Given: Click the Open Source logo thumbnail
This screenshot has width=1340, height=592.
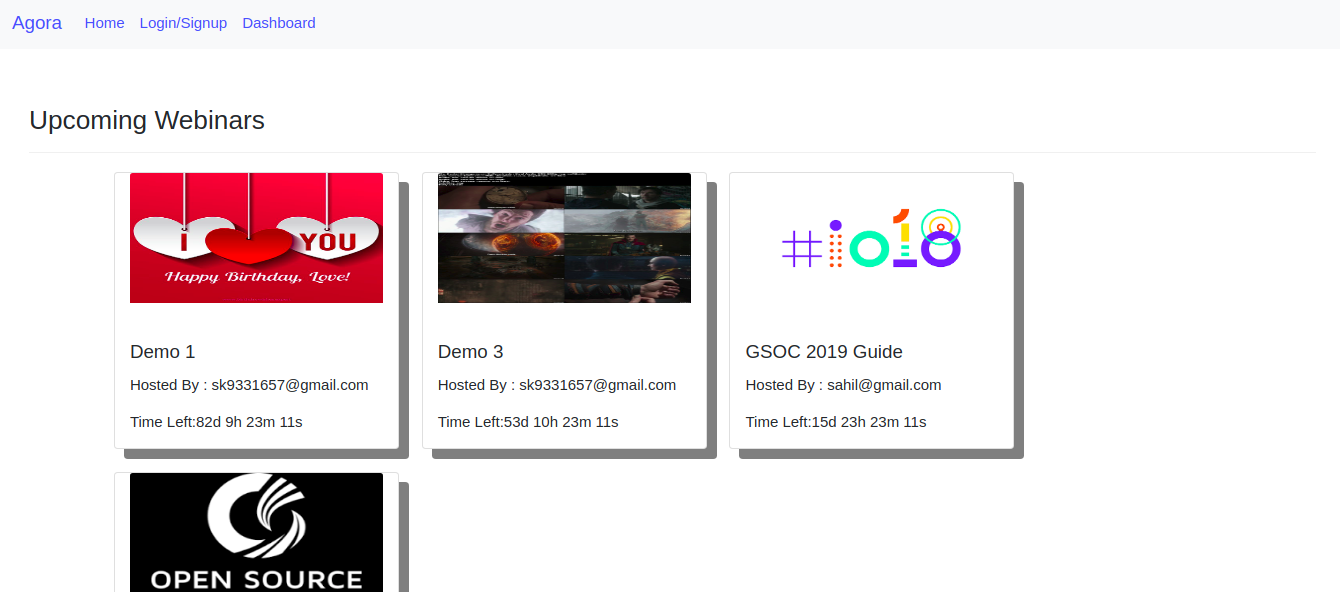Looking at the screenshot, I should [256, 532].
